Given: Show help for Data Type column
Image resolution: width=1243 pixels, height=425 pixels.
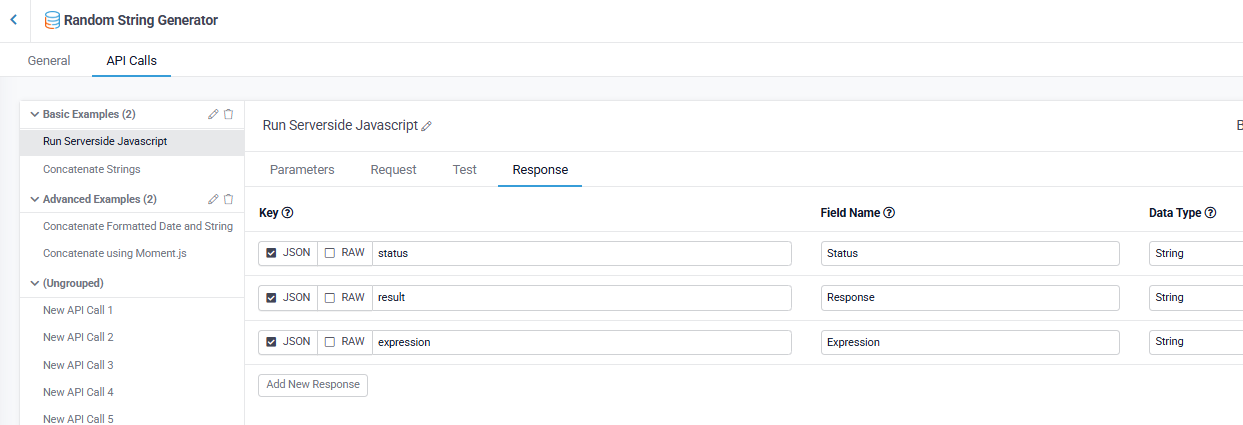Looking at the screenshot, I should pos(1210,213).
